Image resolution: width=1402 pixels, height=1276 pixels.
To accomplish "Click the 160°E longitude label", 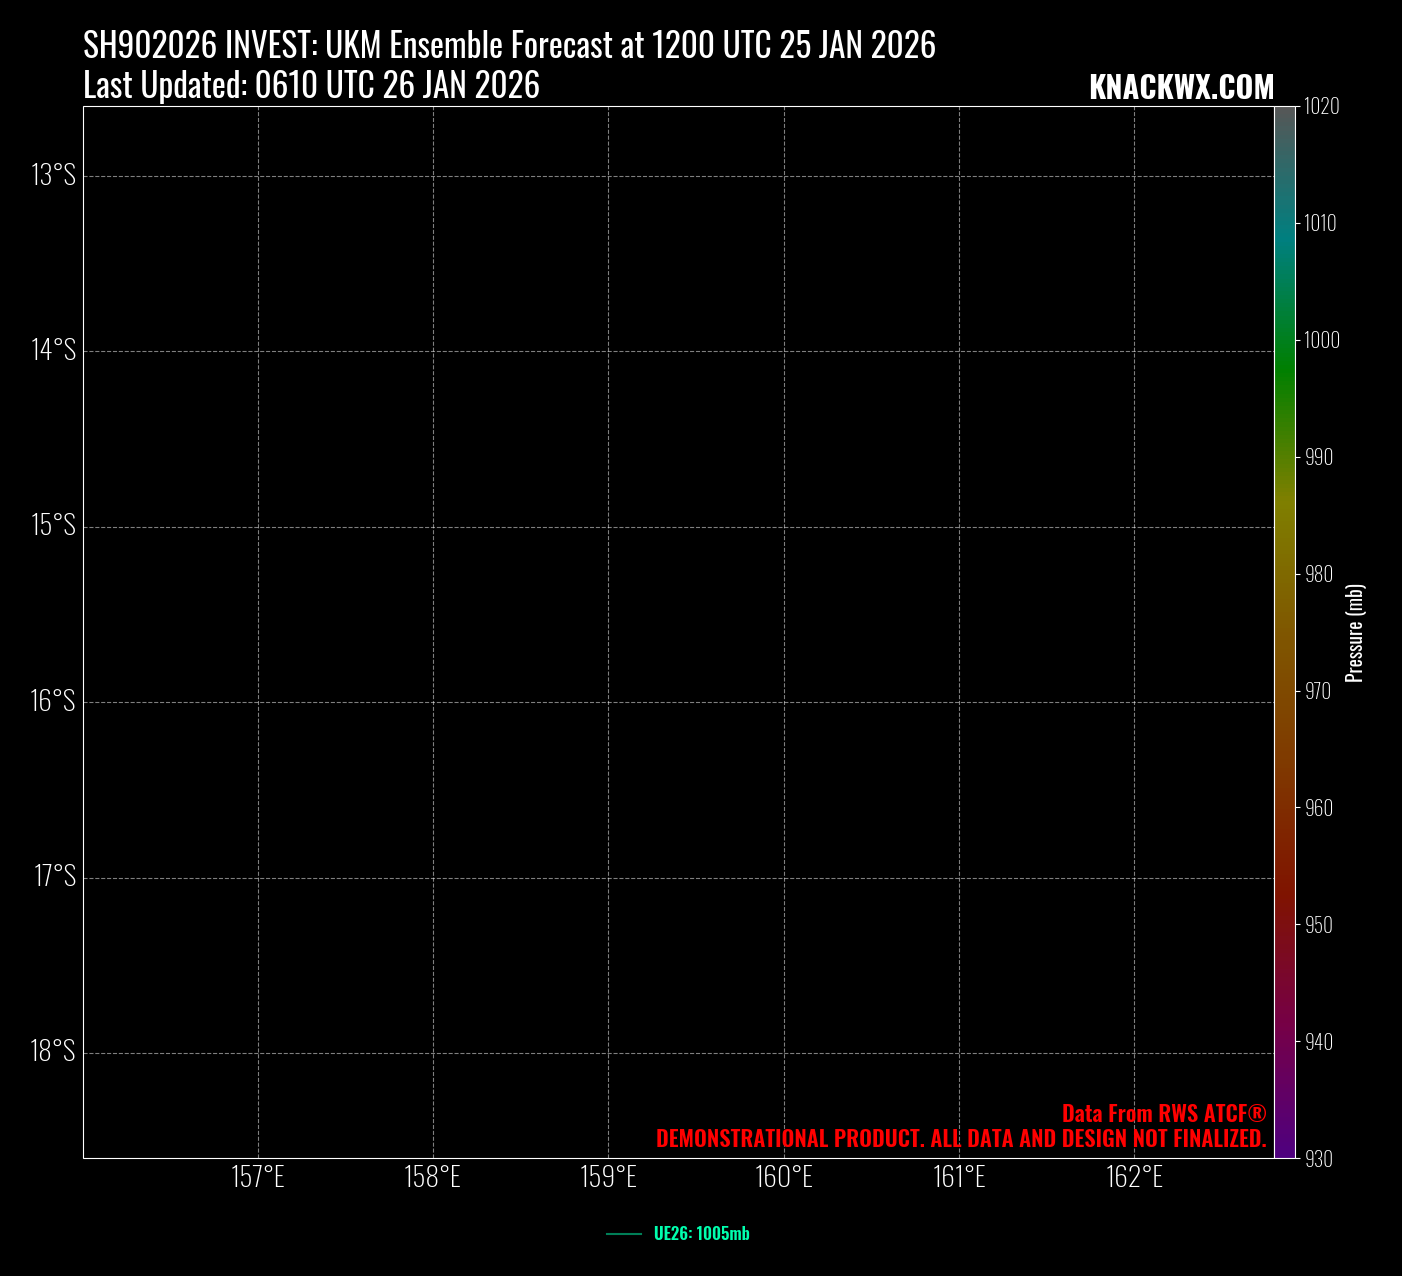I will point(784,1177).
